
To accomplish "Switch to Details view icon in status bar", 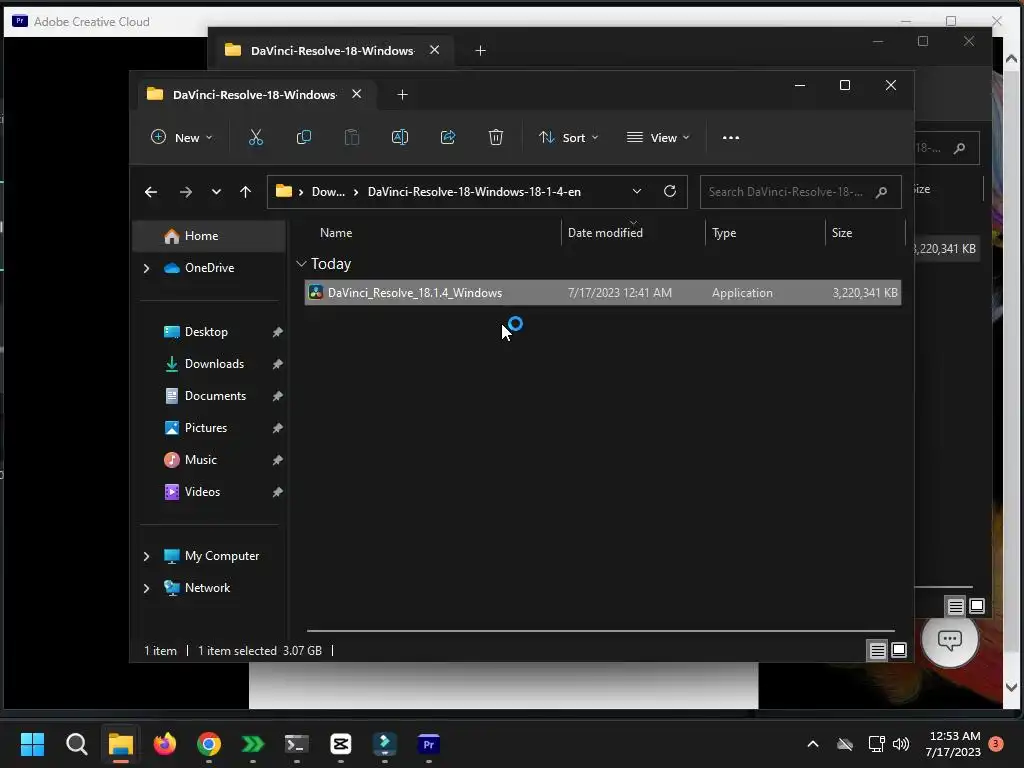I will tap(877, 650).
